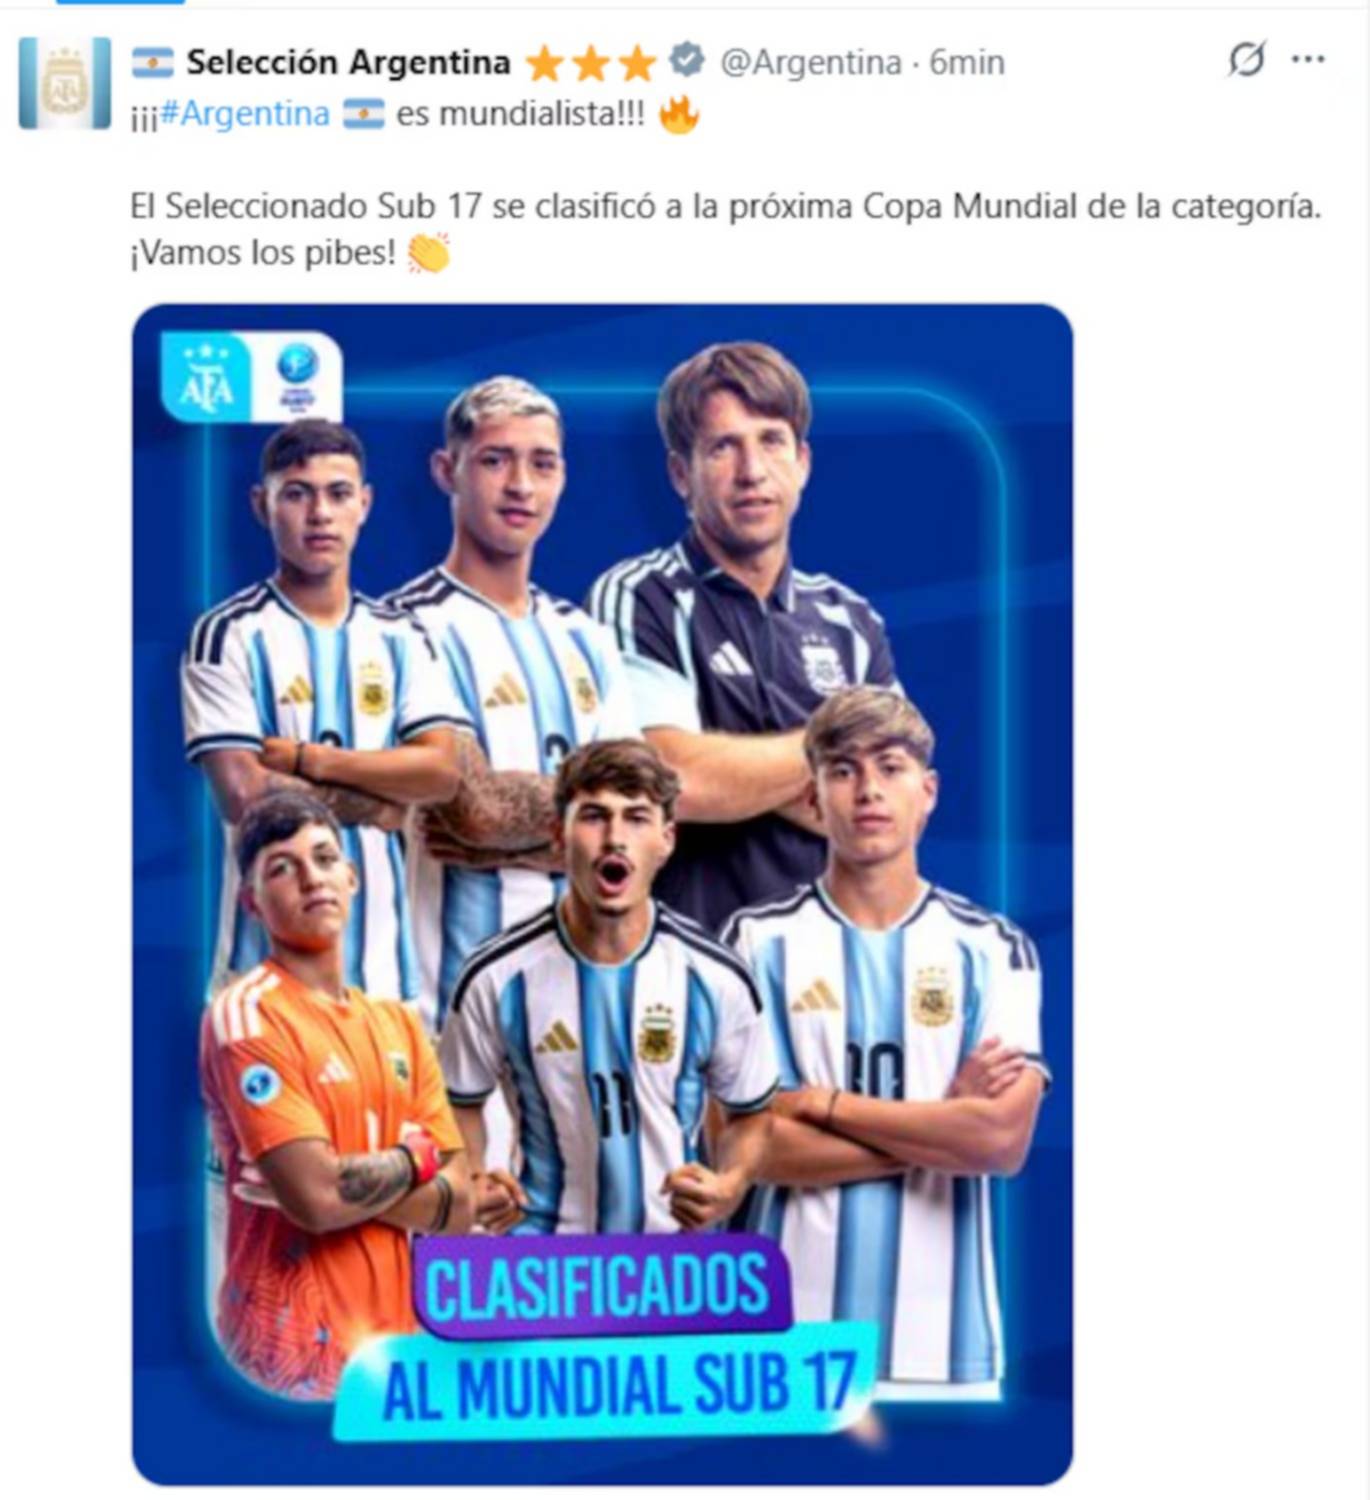The image size is (1370, 1500).
Task: Open the #Argentina hashtag link
Action: [244, 114]
